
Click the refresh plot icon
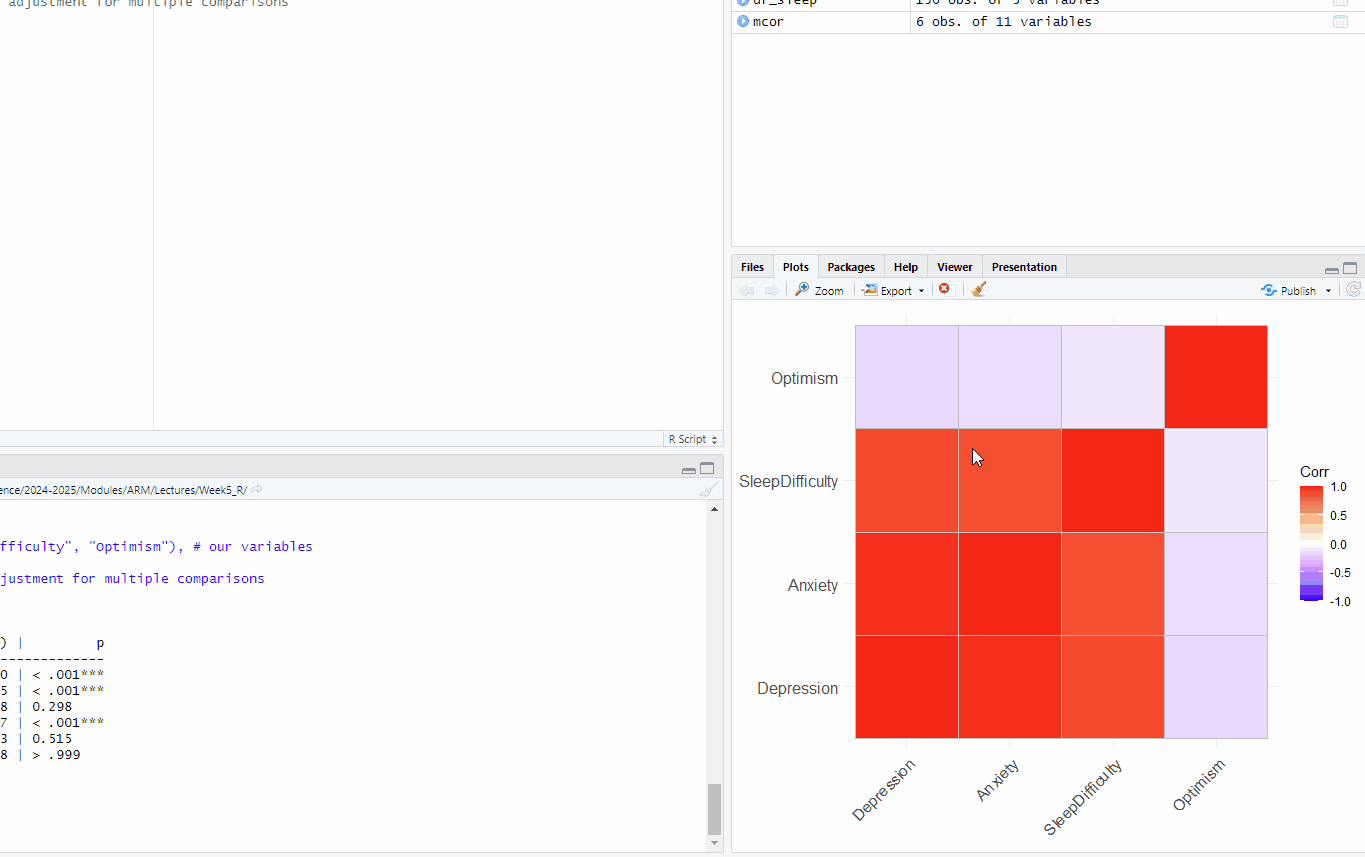(1353, 290)
